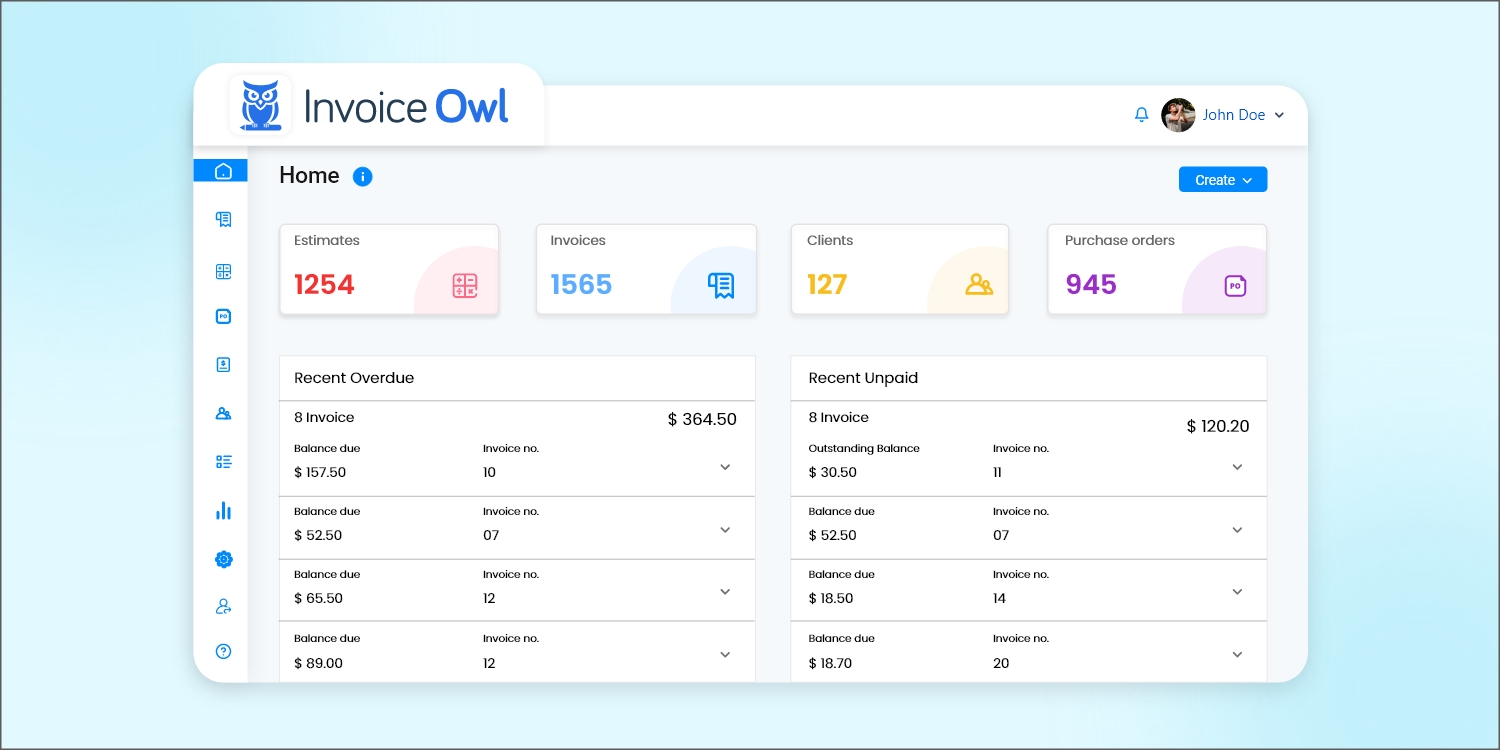Image resolution: width=1500 pixels, height=750 pixels.
Task: Open the Create dropdown button
Action: point(1222,180)
